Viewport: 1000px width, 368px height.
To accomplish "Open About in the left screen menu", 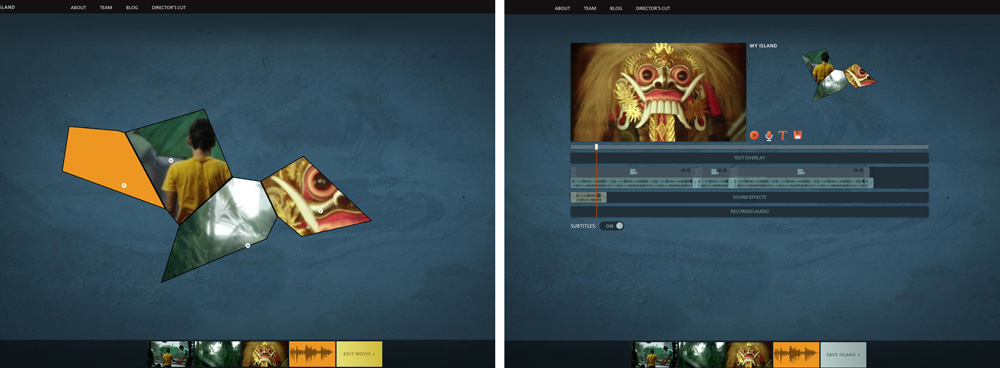I will click(78, 8).
